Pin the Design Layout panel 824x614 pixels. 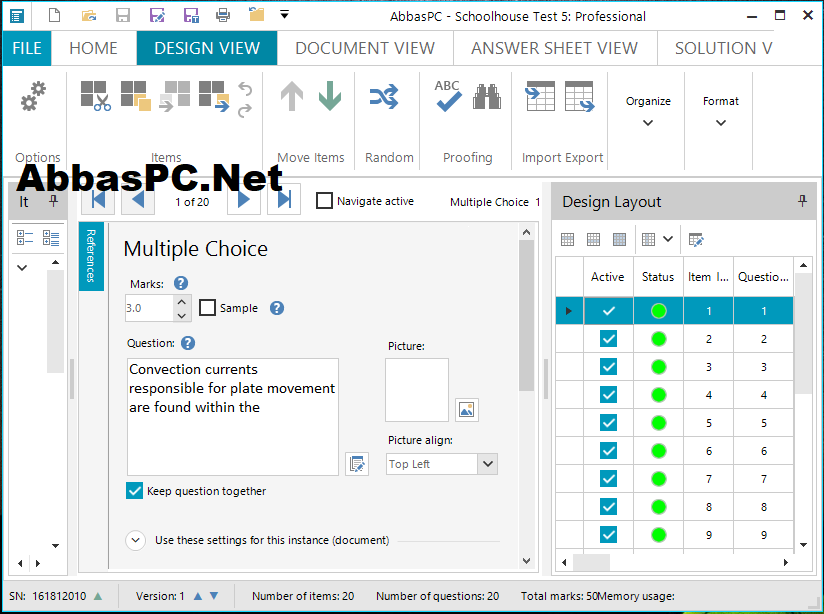(x=802, y=201)
